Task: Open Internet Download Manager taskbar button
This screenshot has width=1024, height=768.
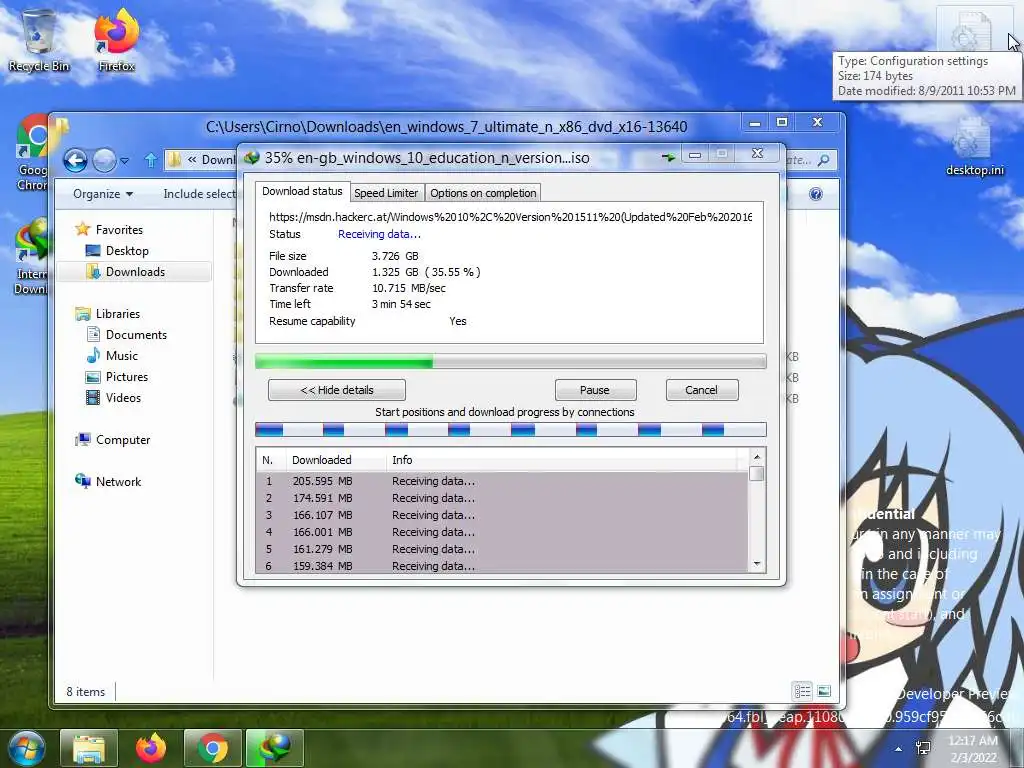Action: (x=274, y=748)
